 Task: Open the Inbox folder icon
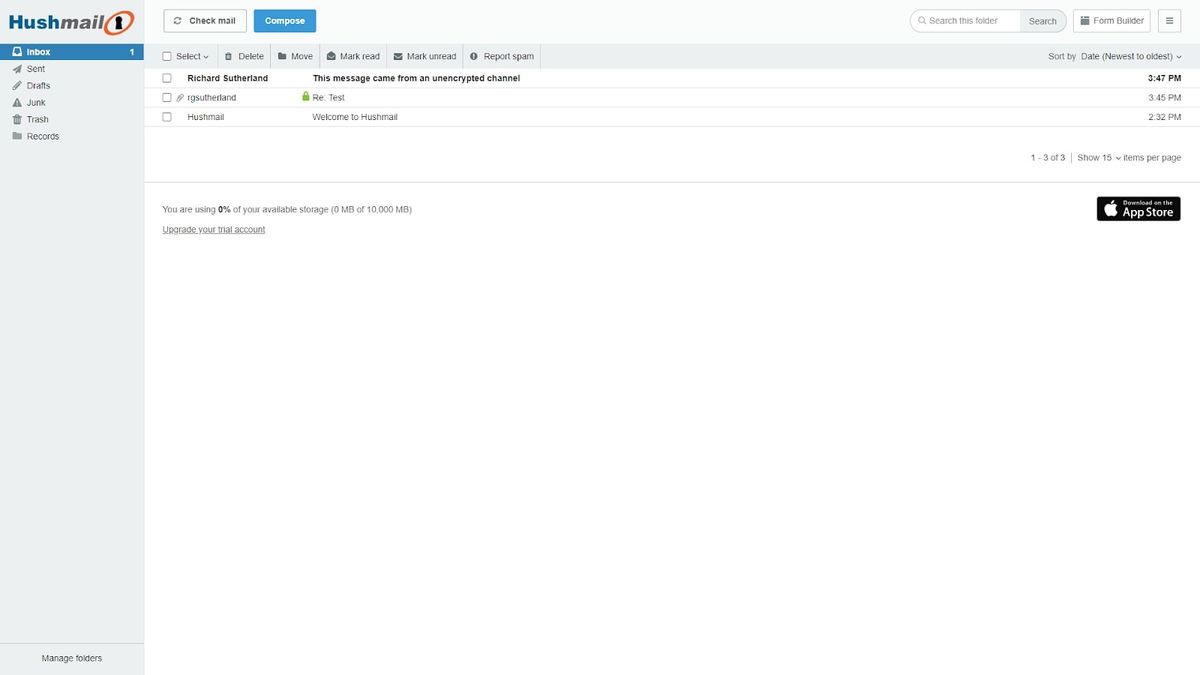(x=17, y=51)
